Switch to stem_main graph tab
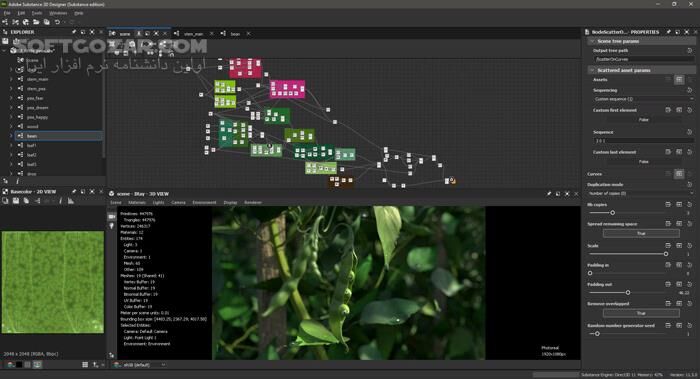 (193, 34)
